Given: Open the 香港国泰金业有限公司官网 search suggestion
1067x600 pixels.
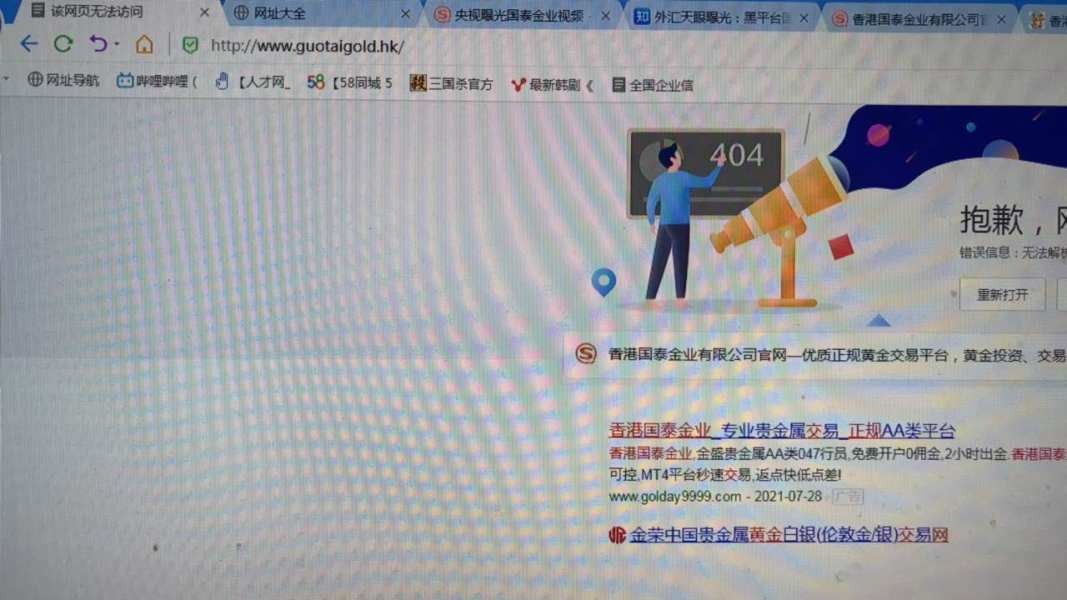Looking at the screenshot, I should pyautogui.click(x=815, y=354).
